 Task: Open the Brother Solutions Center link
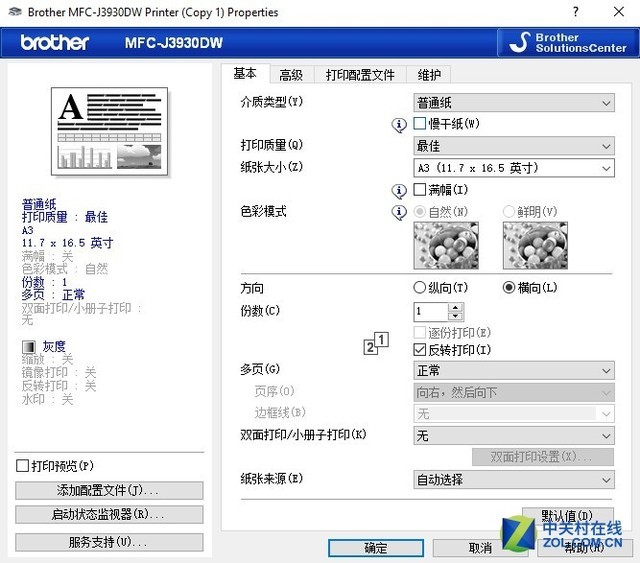[x=568, y=43]
